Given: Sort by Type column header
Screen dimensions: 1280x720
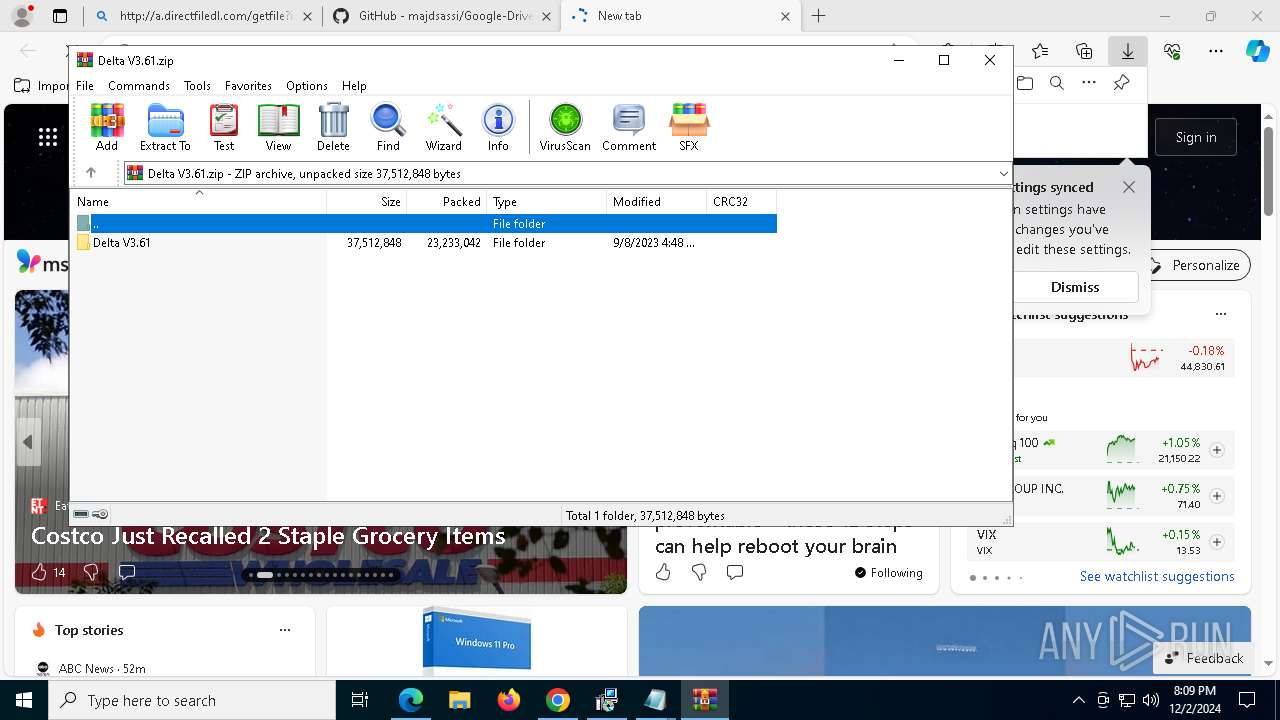Looking at the screenshot, I should click(x=547, y=202).
